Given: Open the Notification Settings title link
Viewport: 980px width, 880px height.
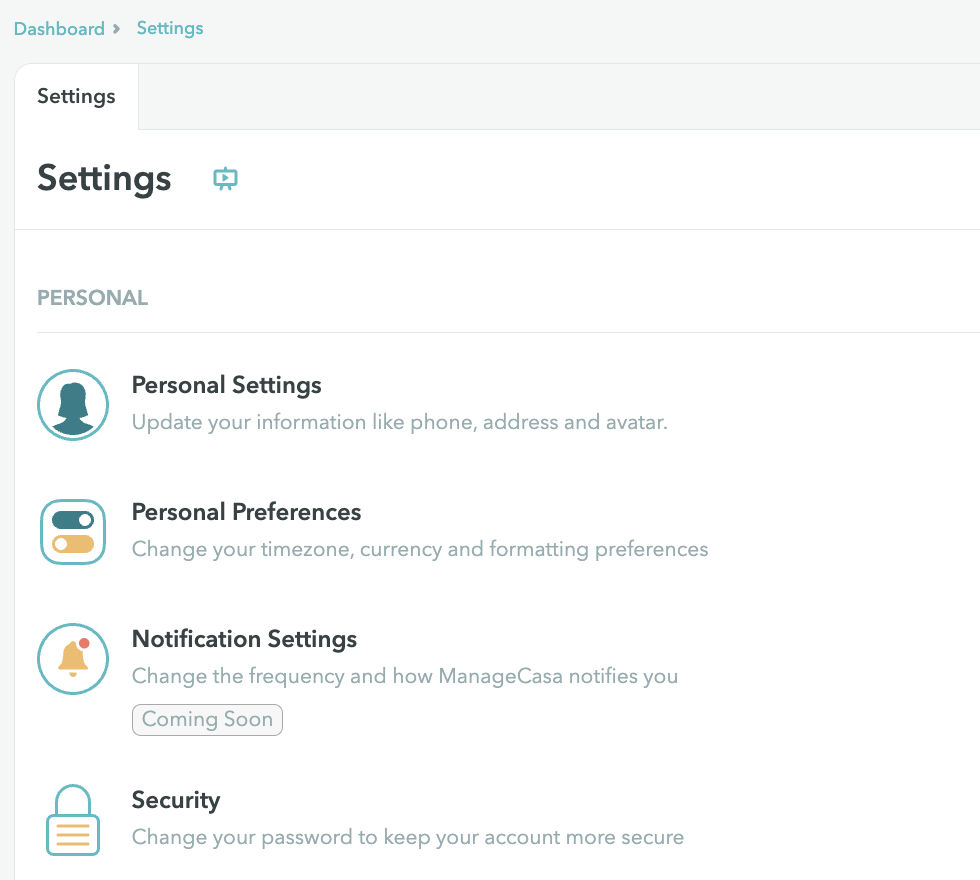Looking at the screenshot, I should click(244, 639).
